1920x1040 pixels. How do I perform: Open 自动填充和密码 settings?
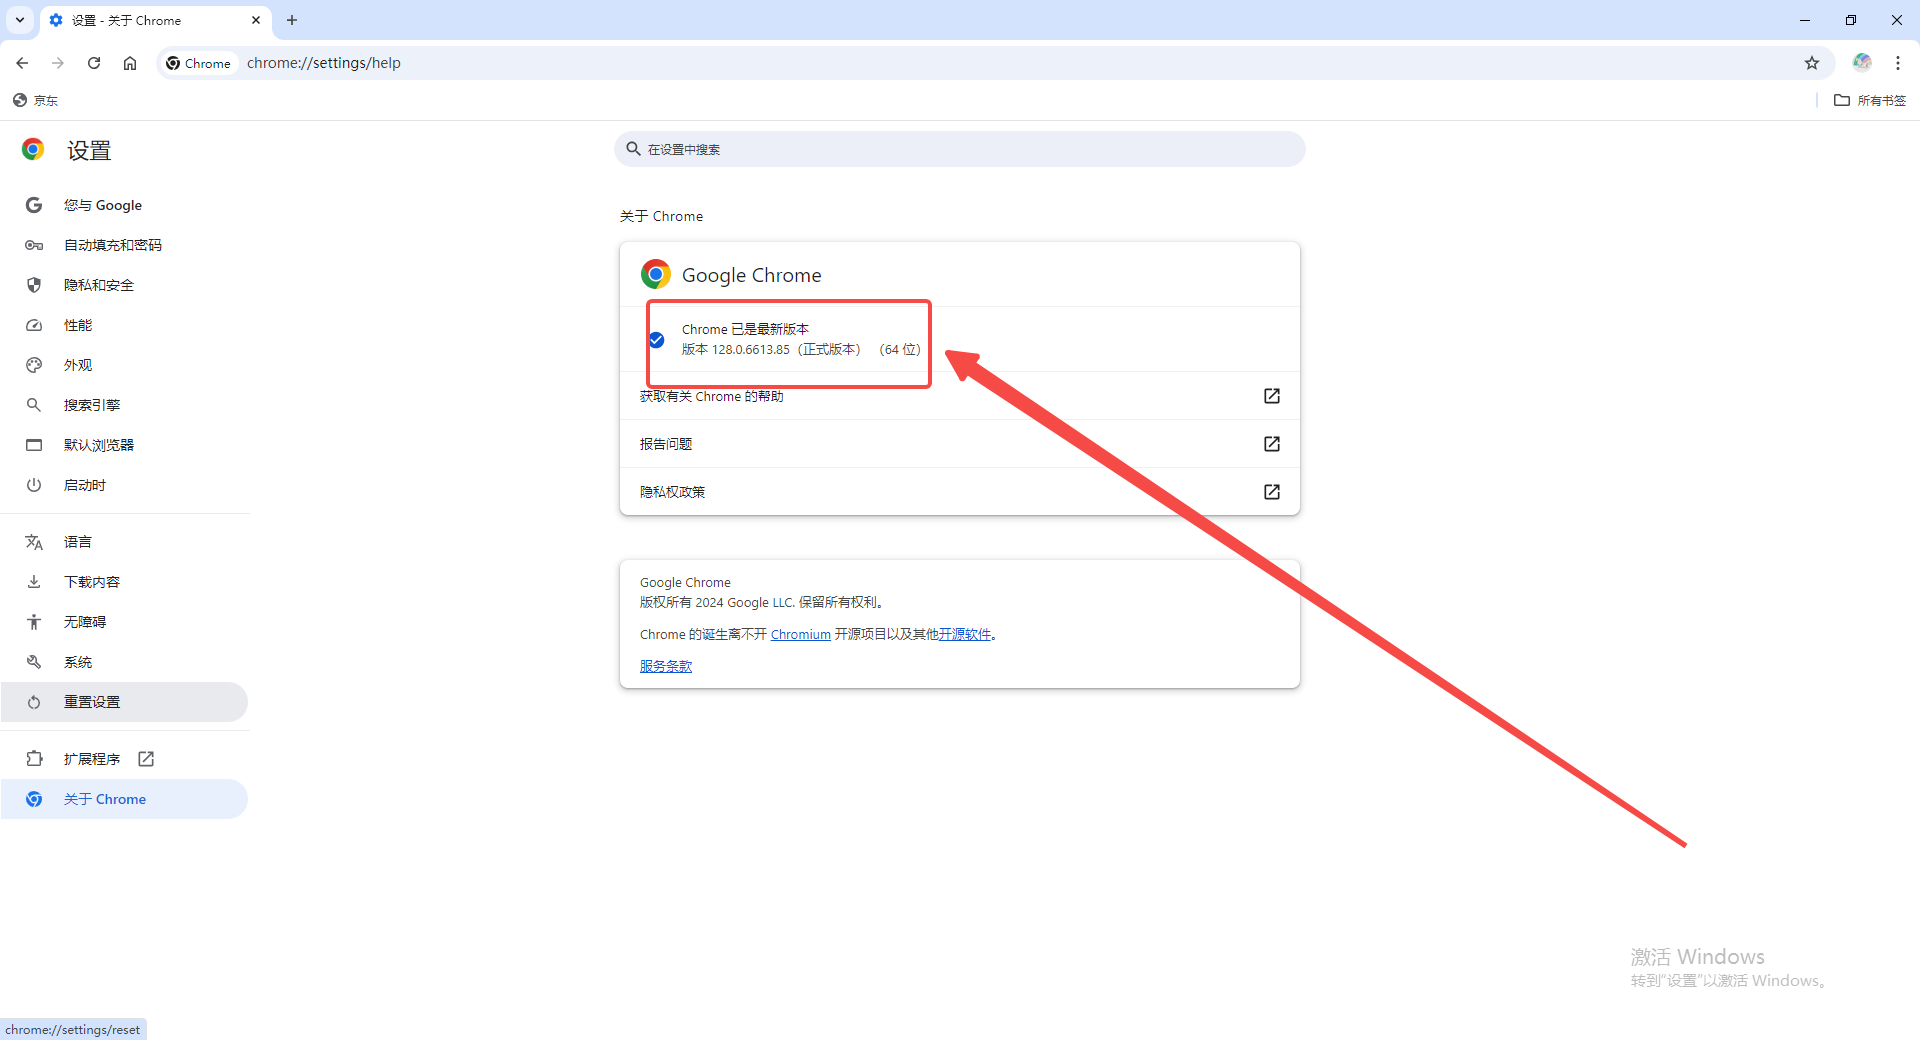(x=125, y=245)
